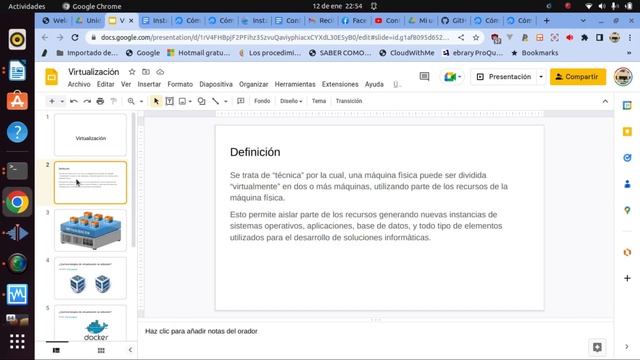Viewport: 640px width, 360px height.
Task: Click the Google Slides home logo
Action: pyautogui.click(x=51, y=77)
